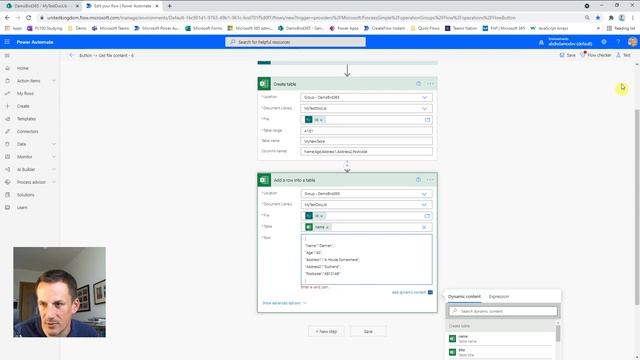Open file picker in Create table File field

[x=427, y=120]
